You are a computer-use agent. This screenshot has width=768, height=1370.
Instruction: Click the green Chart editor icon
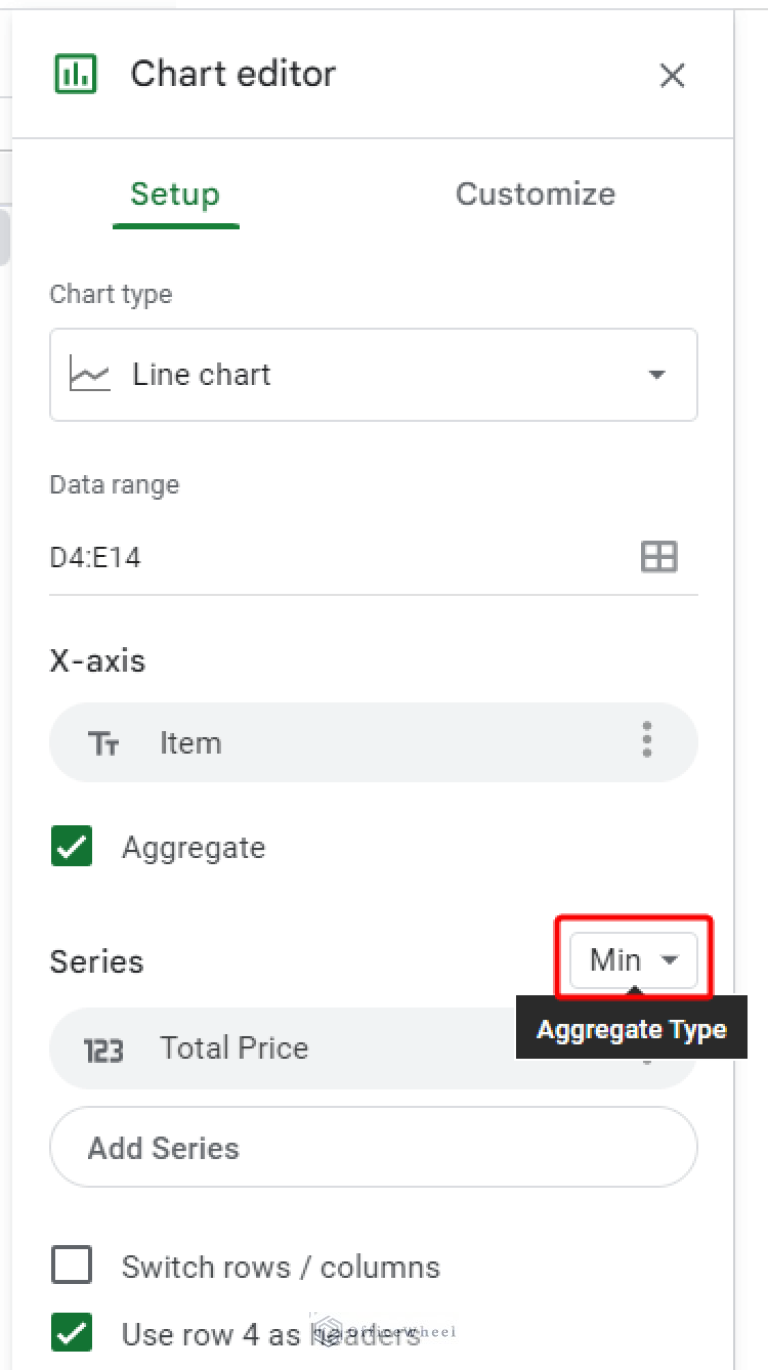pos(75,74)
